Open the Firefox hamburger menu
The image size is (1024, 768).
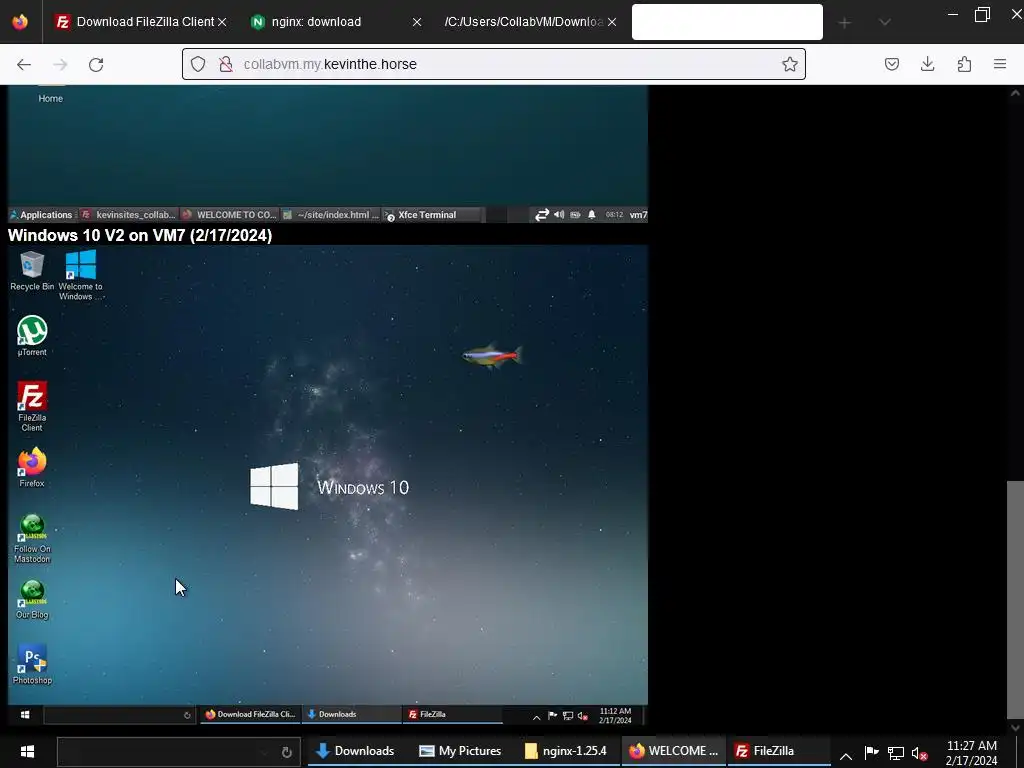(x=1000, y=64)
